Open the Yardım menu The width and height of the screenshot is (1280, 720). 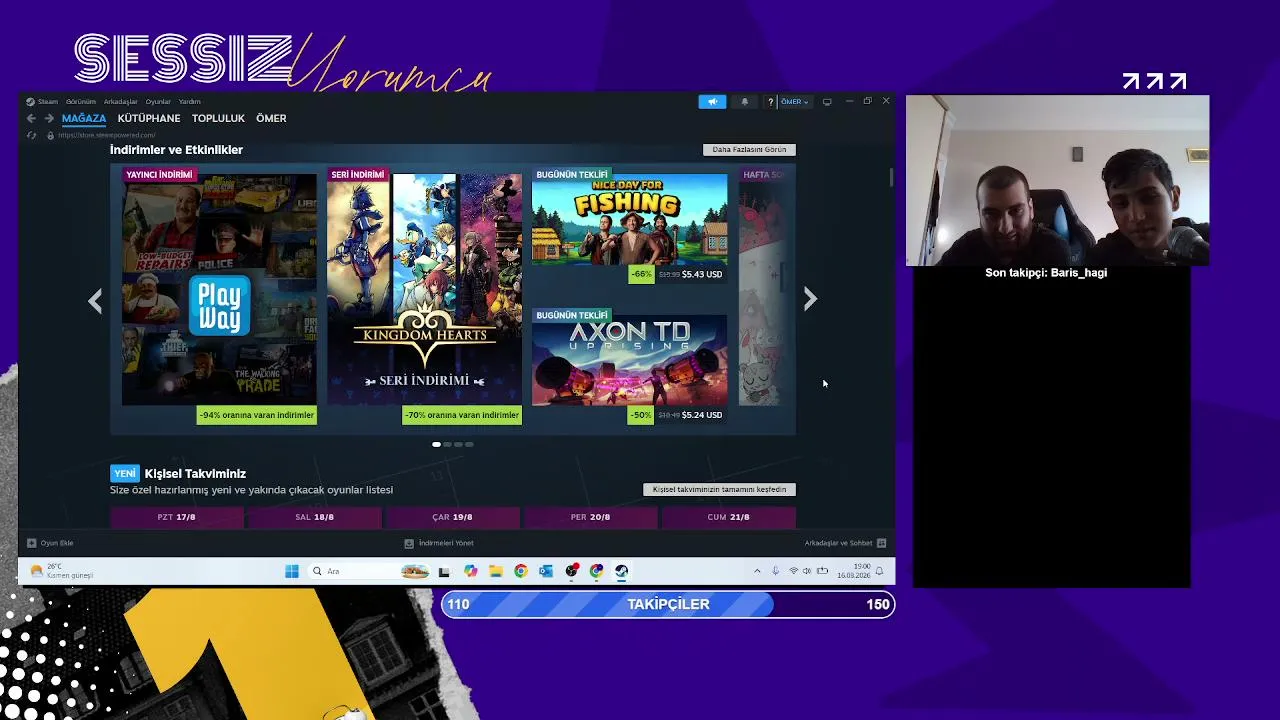pos(190,101)
